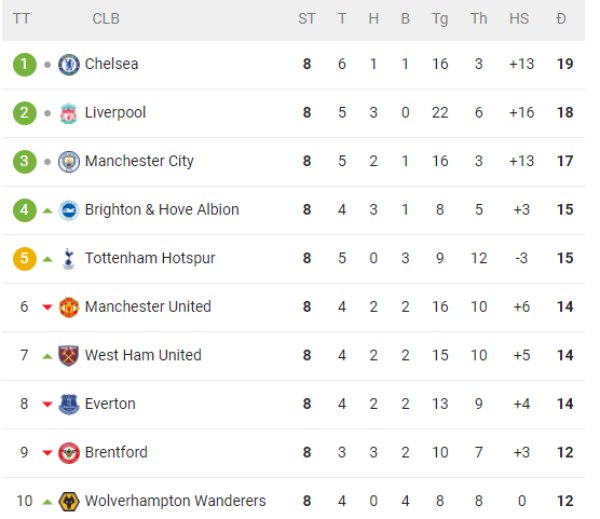This screenshot has width=600, height=519.
Task: Open the Chelsea team name link
Action: tap(111, 64)
